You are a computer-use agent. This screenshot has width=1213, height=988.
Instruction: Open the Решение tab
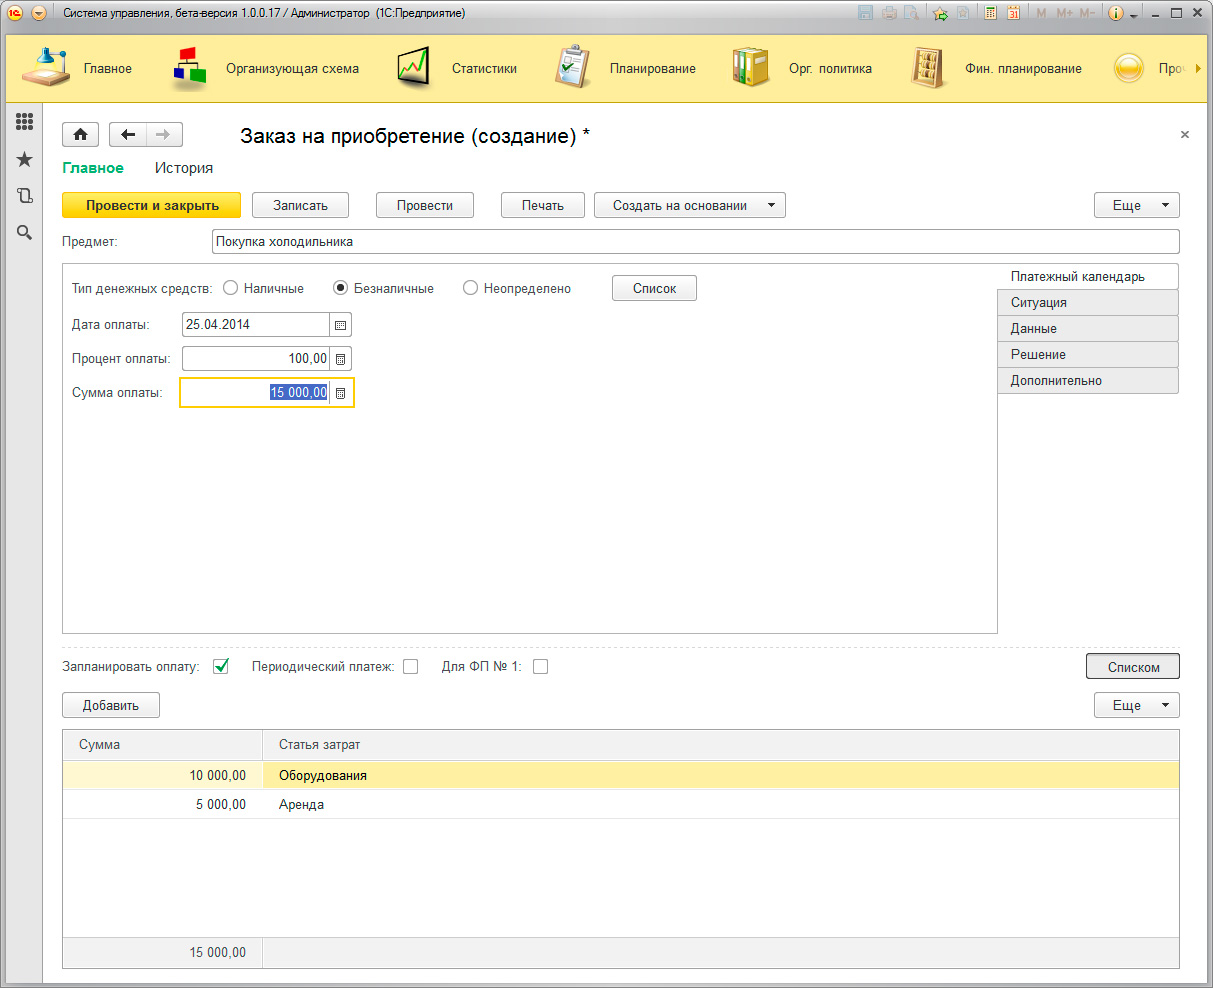click(x=1088, y=354)
